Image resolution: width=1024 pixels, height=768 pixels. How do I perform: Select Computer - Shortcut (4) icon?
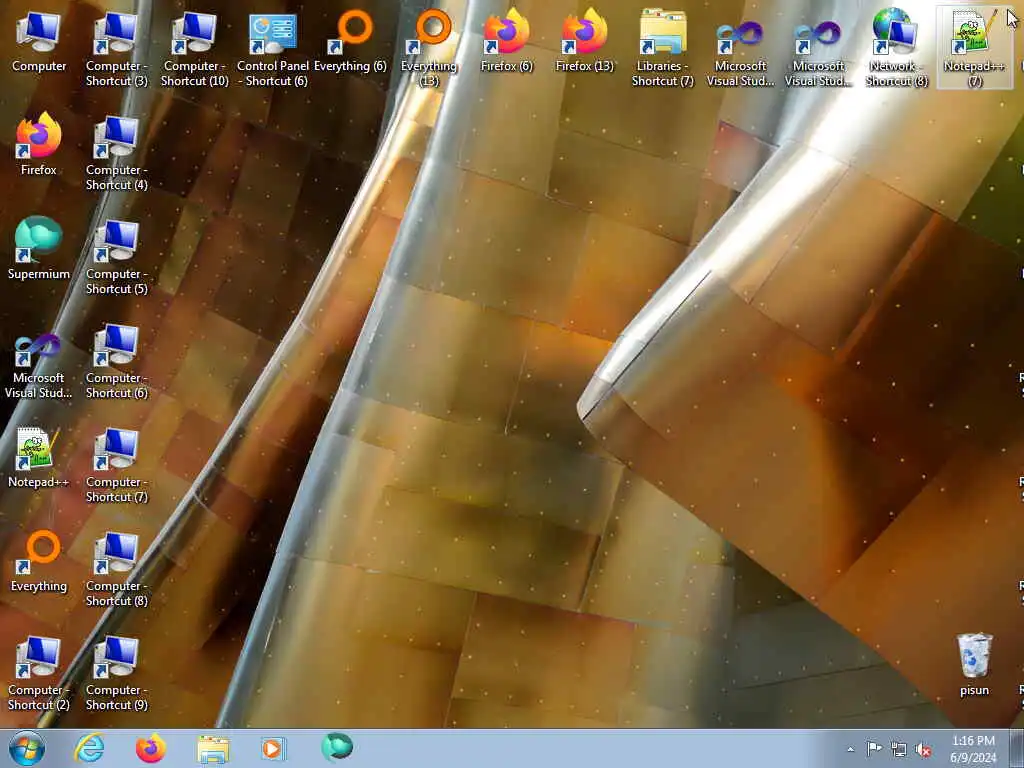pyautogui.click(x=117, y=153)
